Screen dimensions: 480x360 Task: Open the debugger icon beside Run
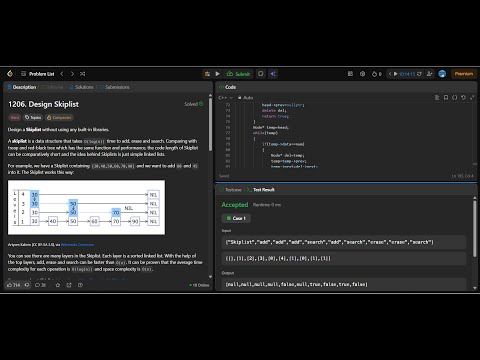click(207, 74)
